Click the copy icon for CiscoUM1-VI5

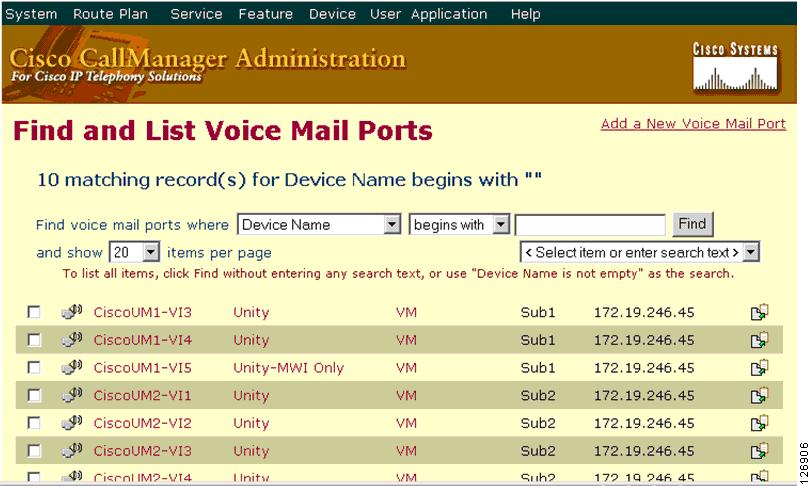click(759, 368)
